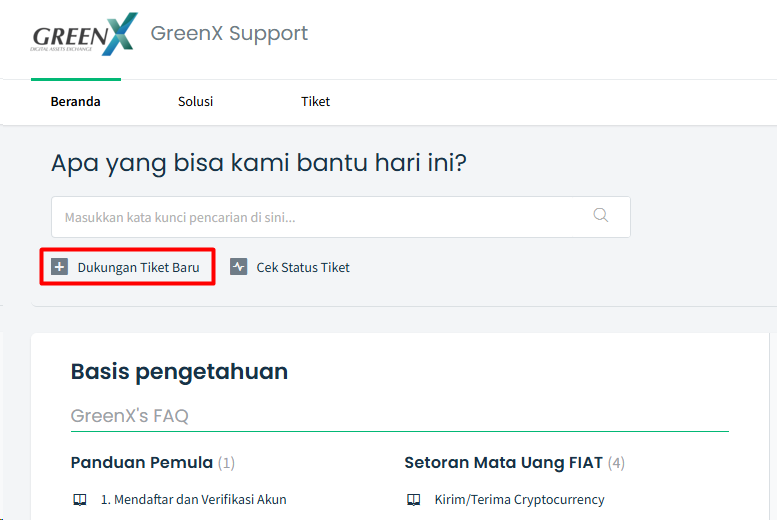
Task: Click the GreenX logo image
Action: (x=84, y=34)
